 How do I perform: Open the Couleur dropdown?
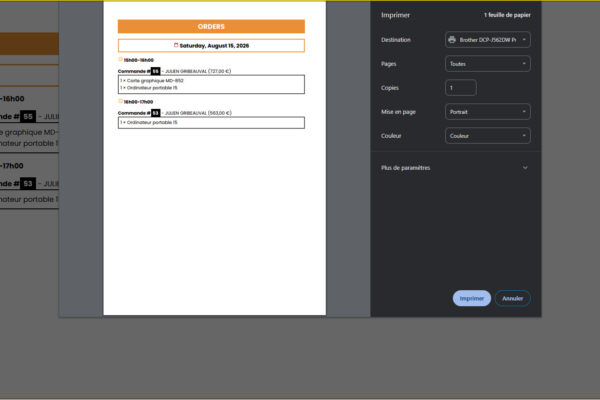[488, 136]
